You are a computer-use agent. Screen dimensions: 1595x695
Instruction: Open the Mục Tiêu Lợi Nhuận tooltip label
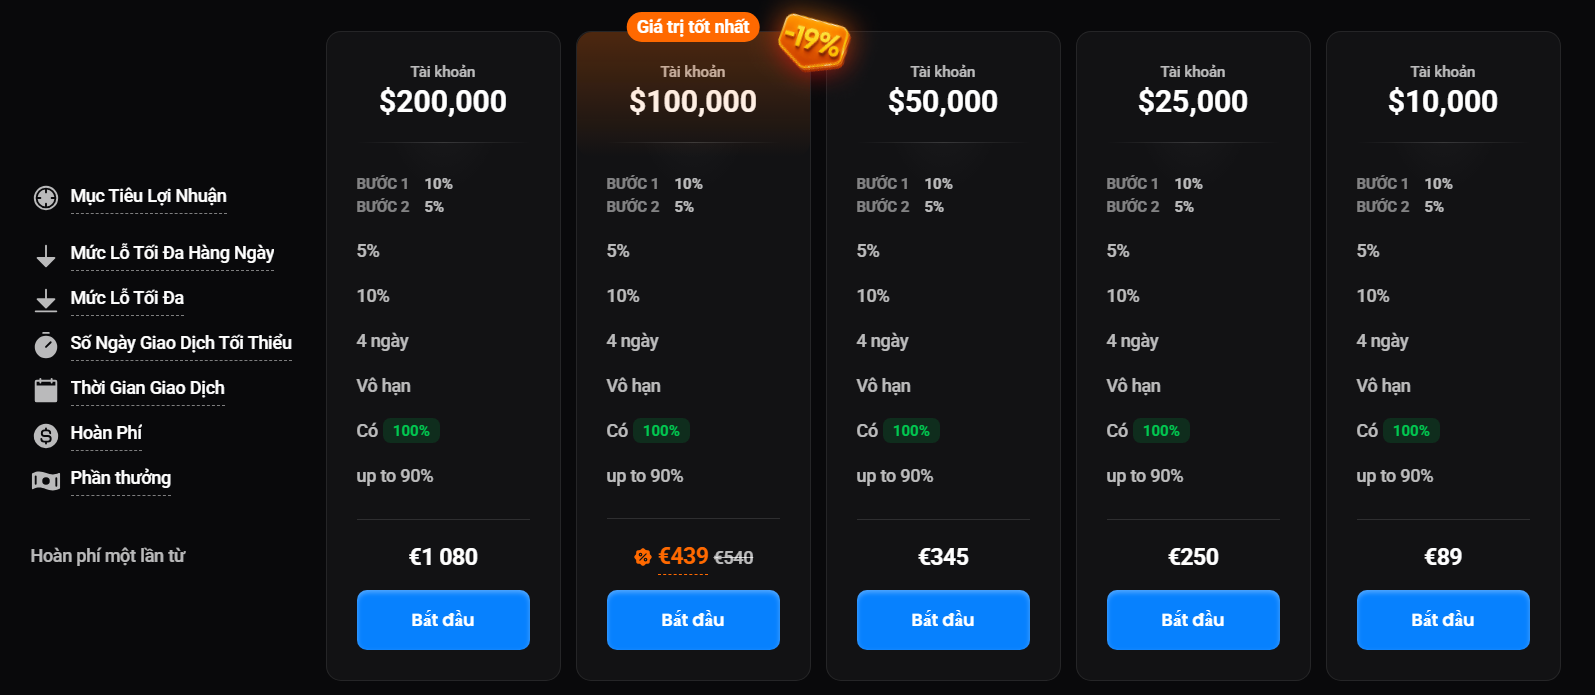point(148,196)
